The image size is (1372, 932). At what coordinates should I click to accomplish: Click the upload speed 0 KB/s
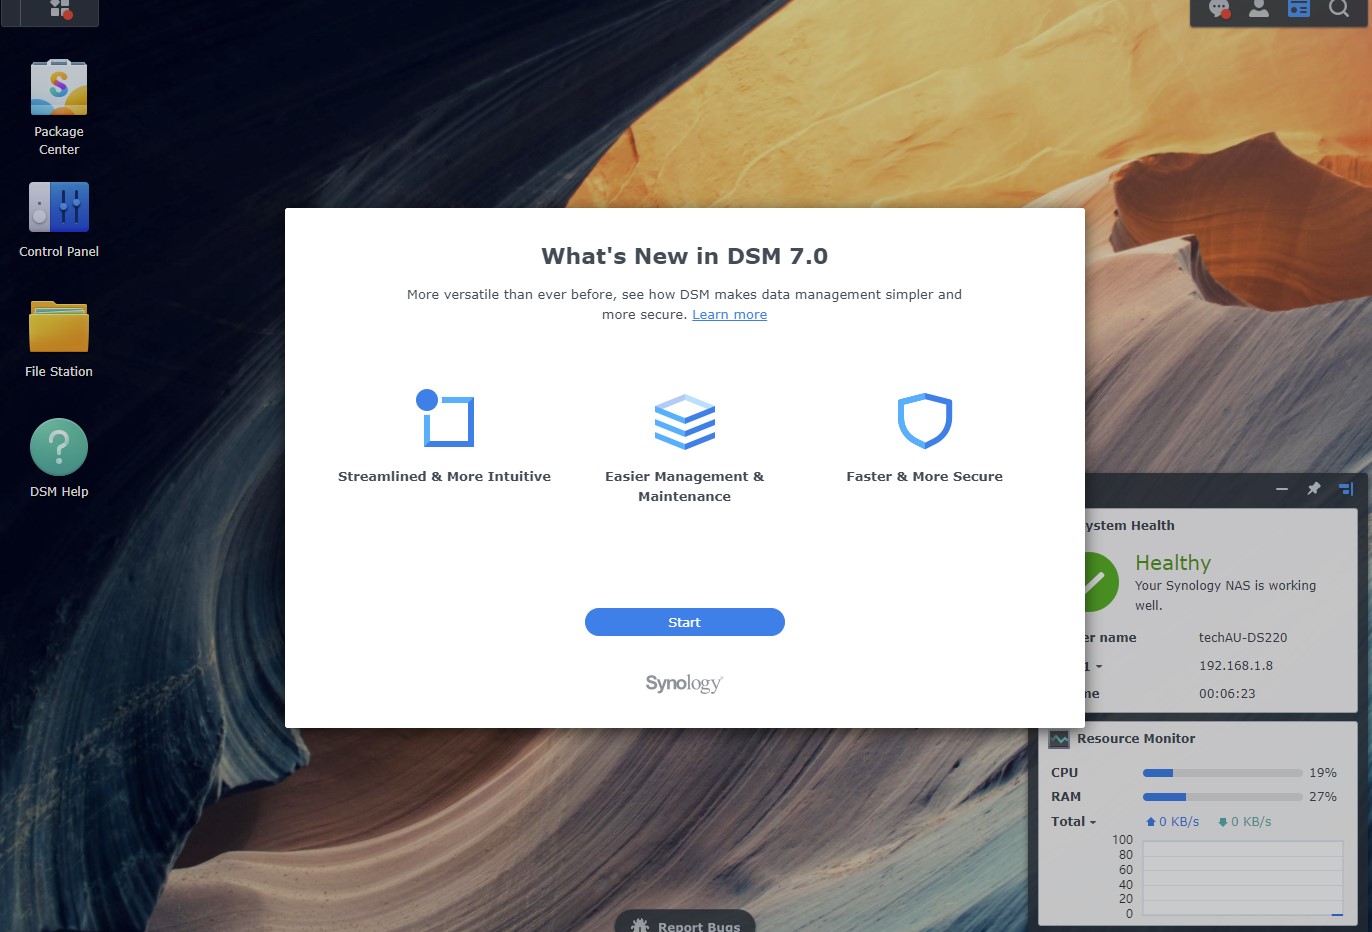coord(1172,822)
